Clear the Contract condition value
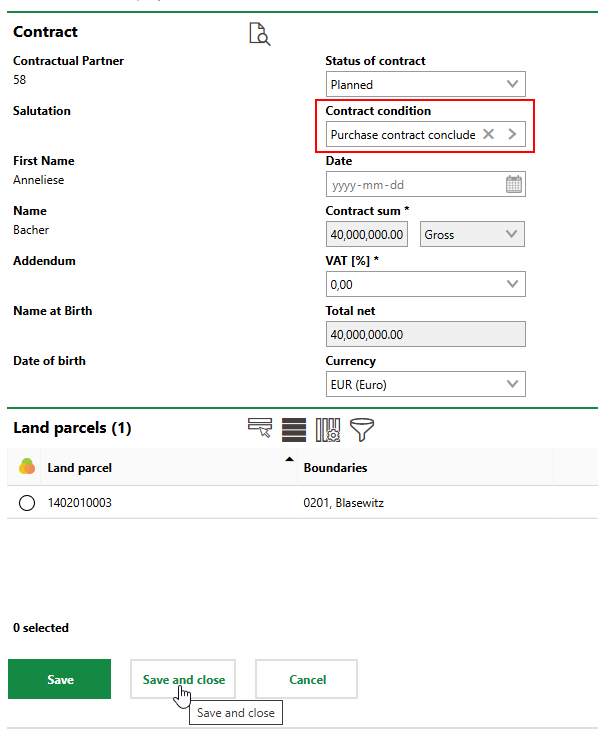Viewport: 598px width, 737px height. pos(488,134)
